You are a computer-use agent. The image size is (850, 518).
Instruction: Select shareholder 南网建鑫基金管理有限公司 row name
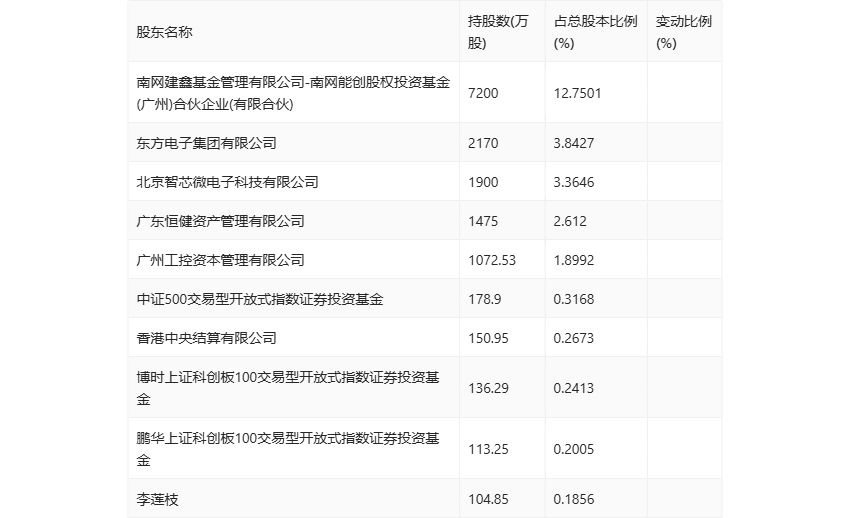click(293, 93)
